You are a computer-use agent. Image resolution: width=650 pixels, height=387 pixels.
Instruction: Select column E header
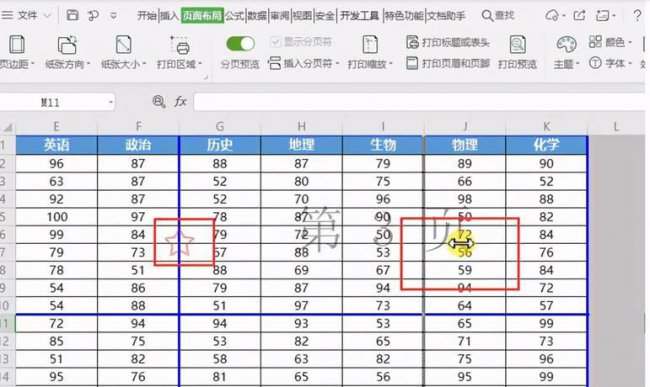tap(56, 127)
